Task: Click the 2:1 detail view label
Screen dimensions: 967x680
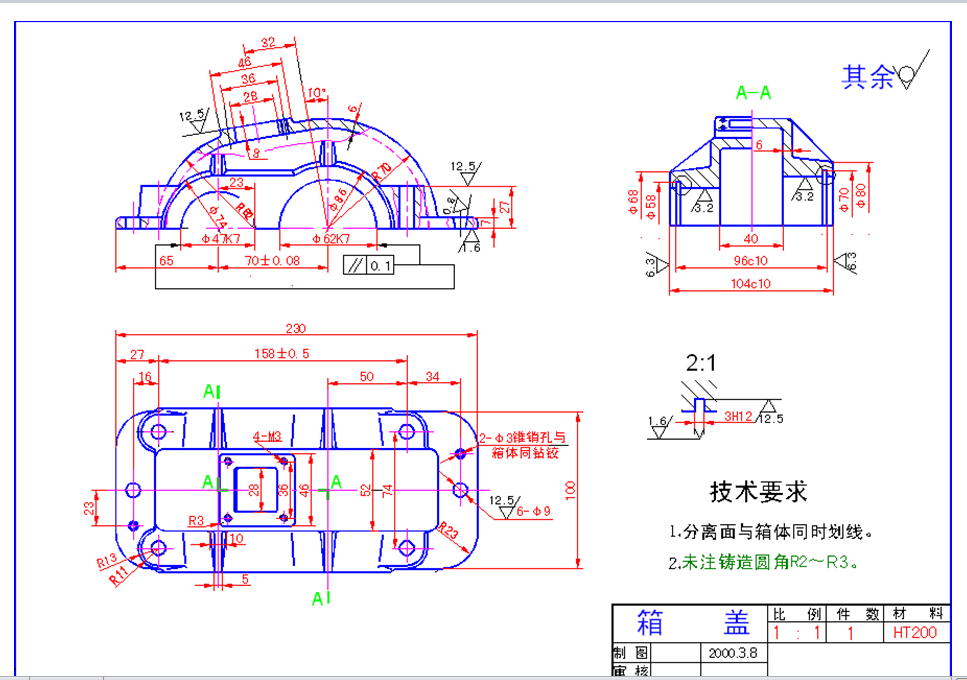Action: [700, 362]
